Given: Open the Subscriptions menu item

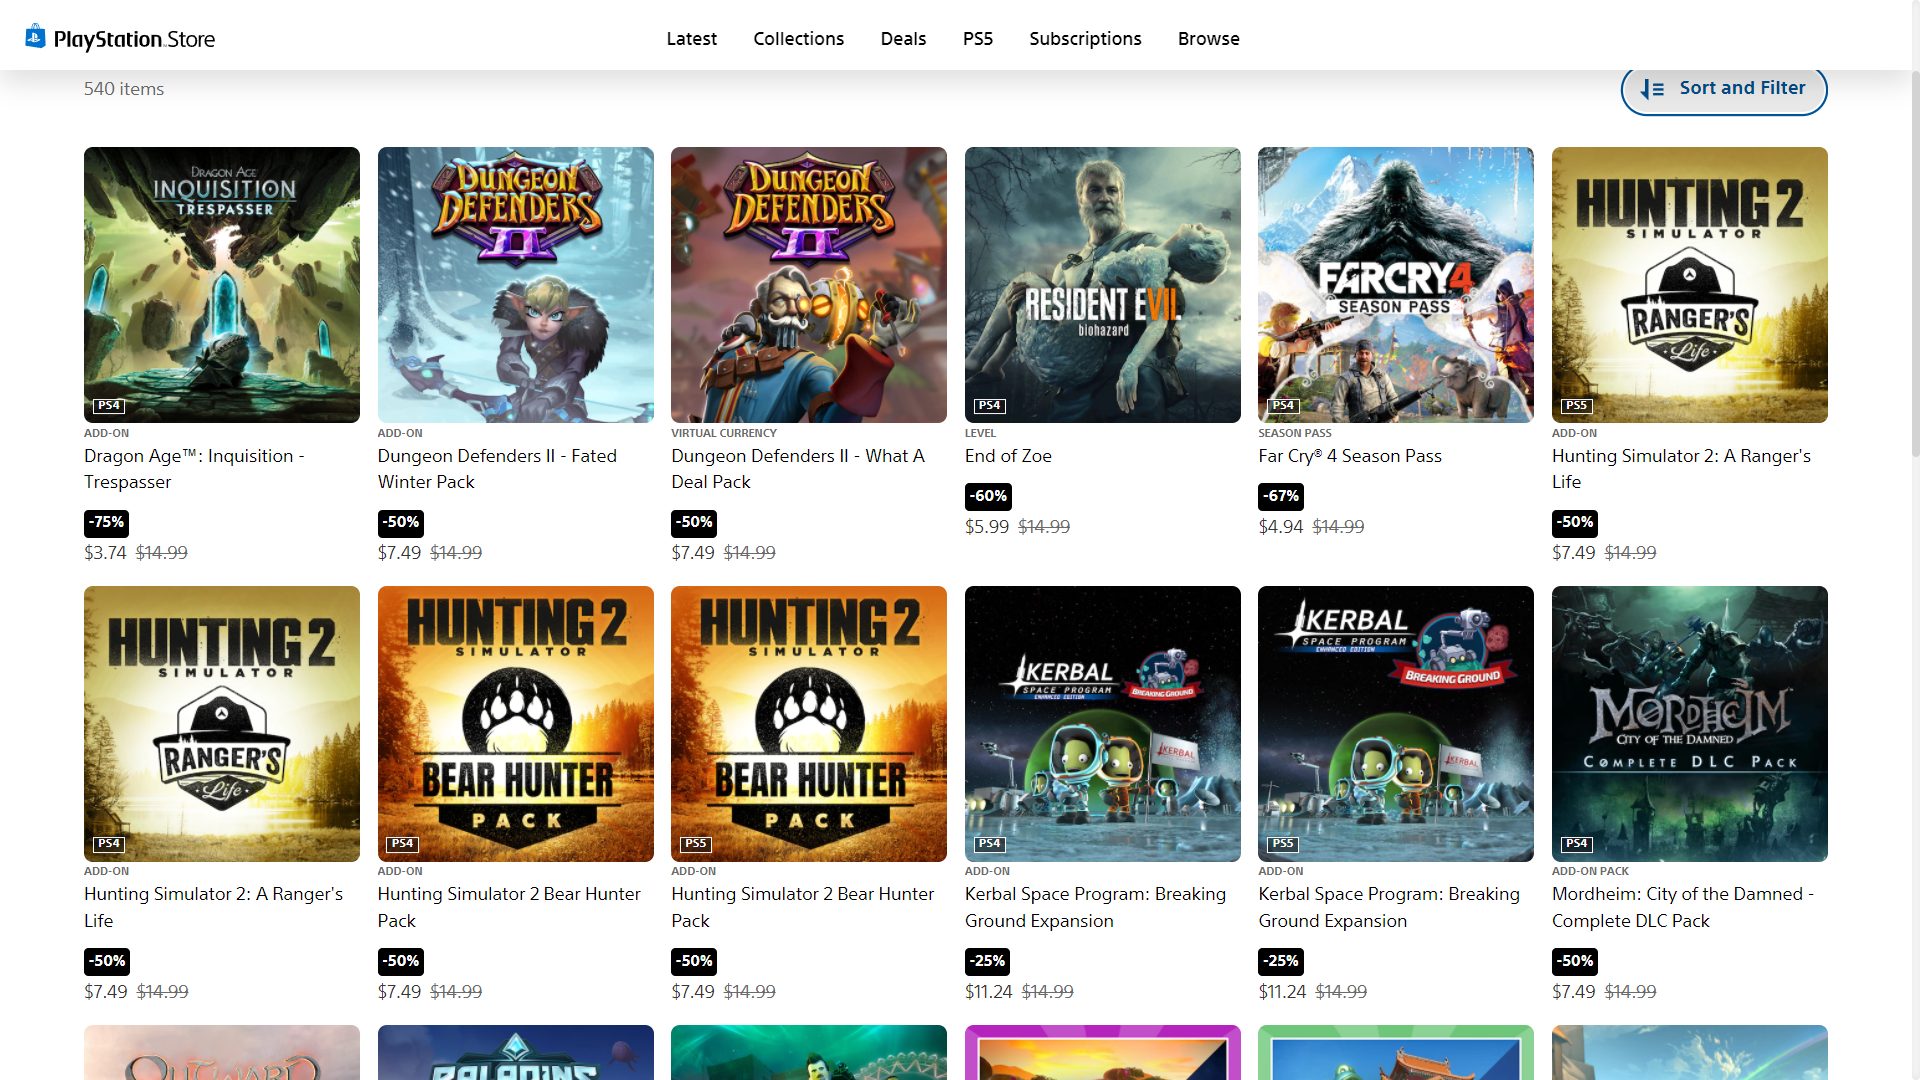Looking at the screenshot, I should click(1085, 39).
